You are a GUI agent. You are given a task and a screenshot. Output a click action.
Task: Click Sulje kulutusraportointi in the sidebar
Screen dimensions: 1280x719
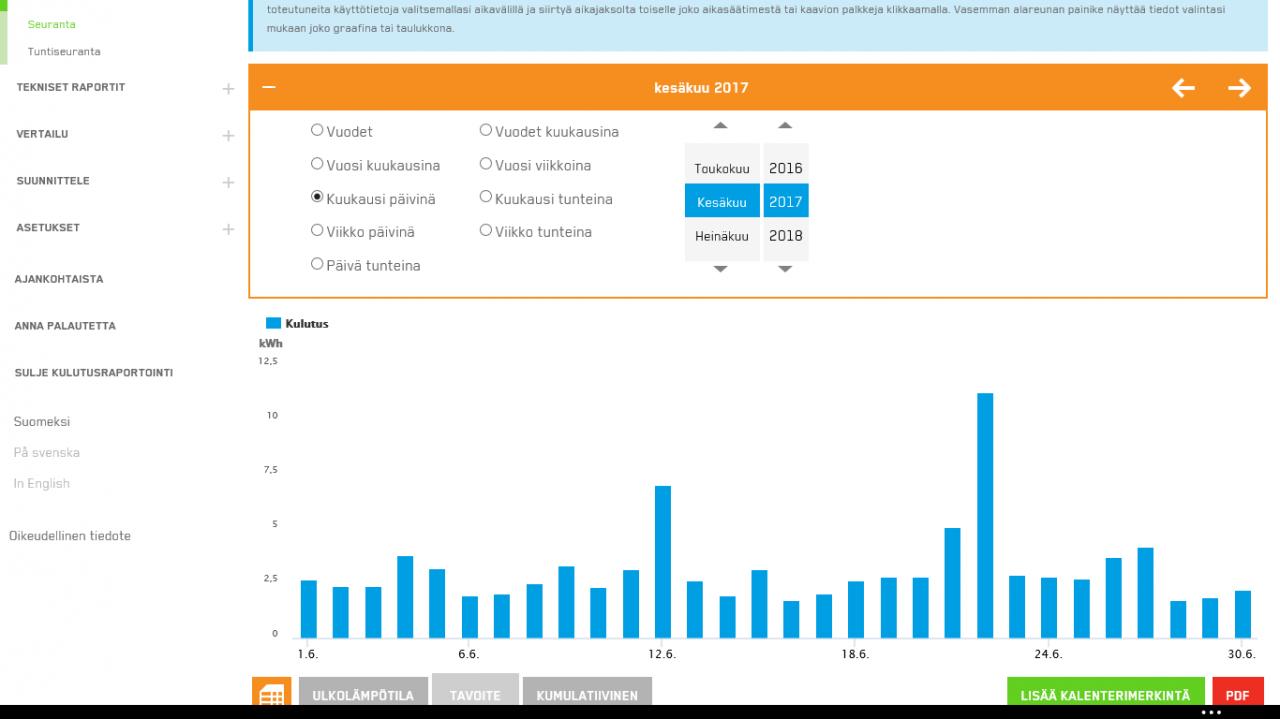click(x=94, y=373)
